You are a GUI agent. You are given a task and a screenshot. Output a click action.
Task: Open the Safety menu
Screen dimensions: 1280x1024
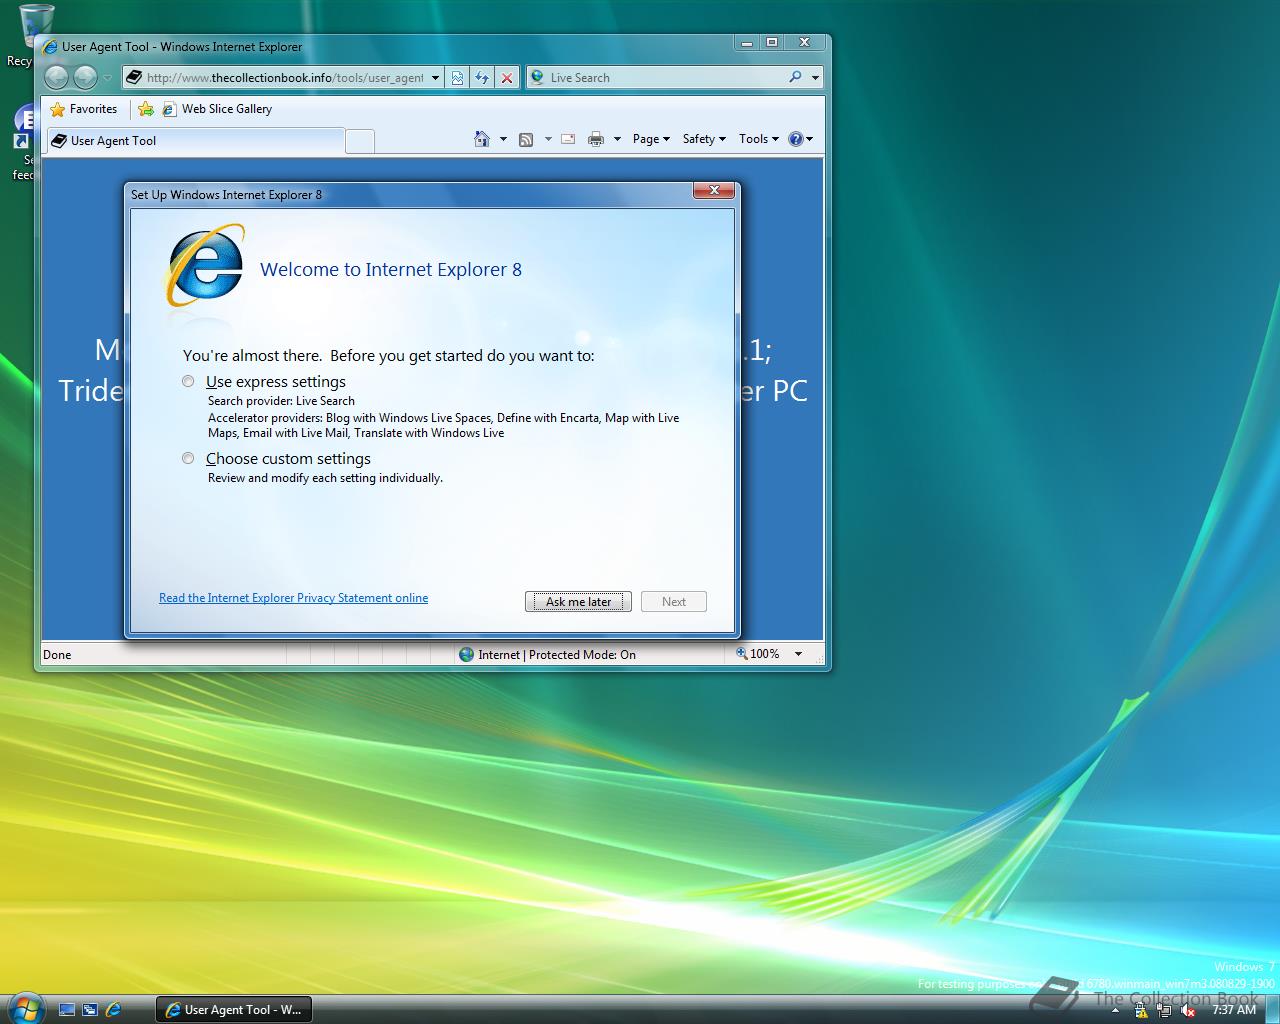(704, 139)
